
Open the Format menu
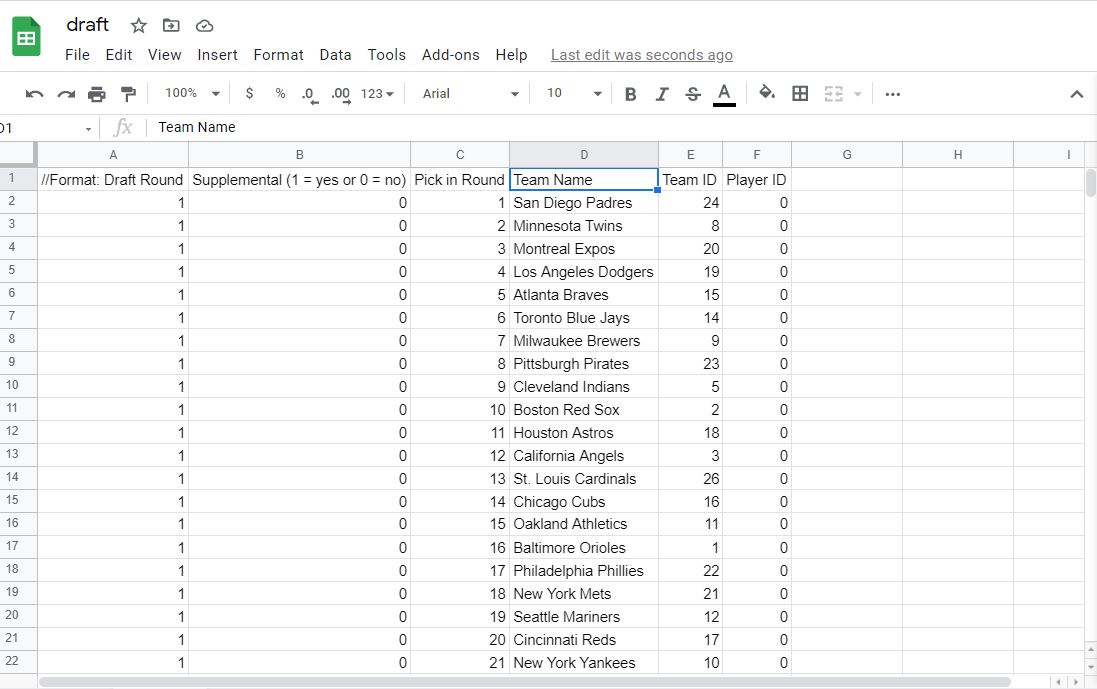pos(278,55)
